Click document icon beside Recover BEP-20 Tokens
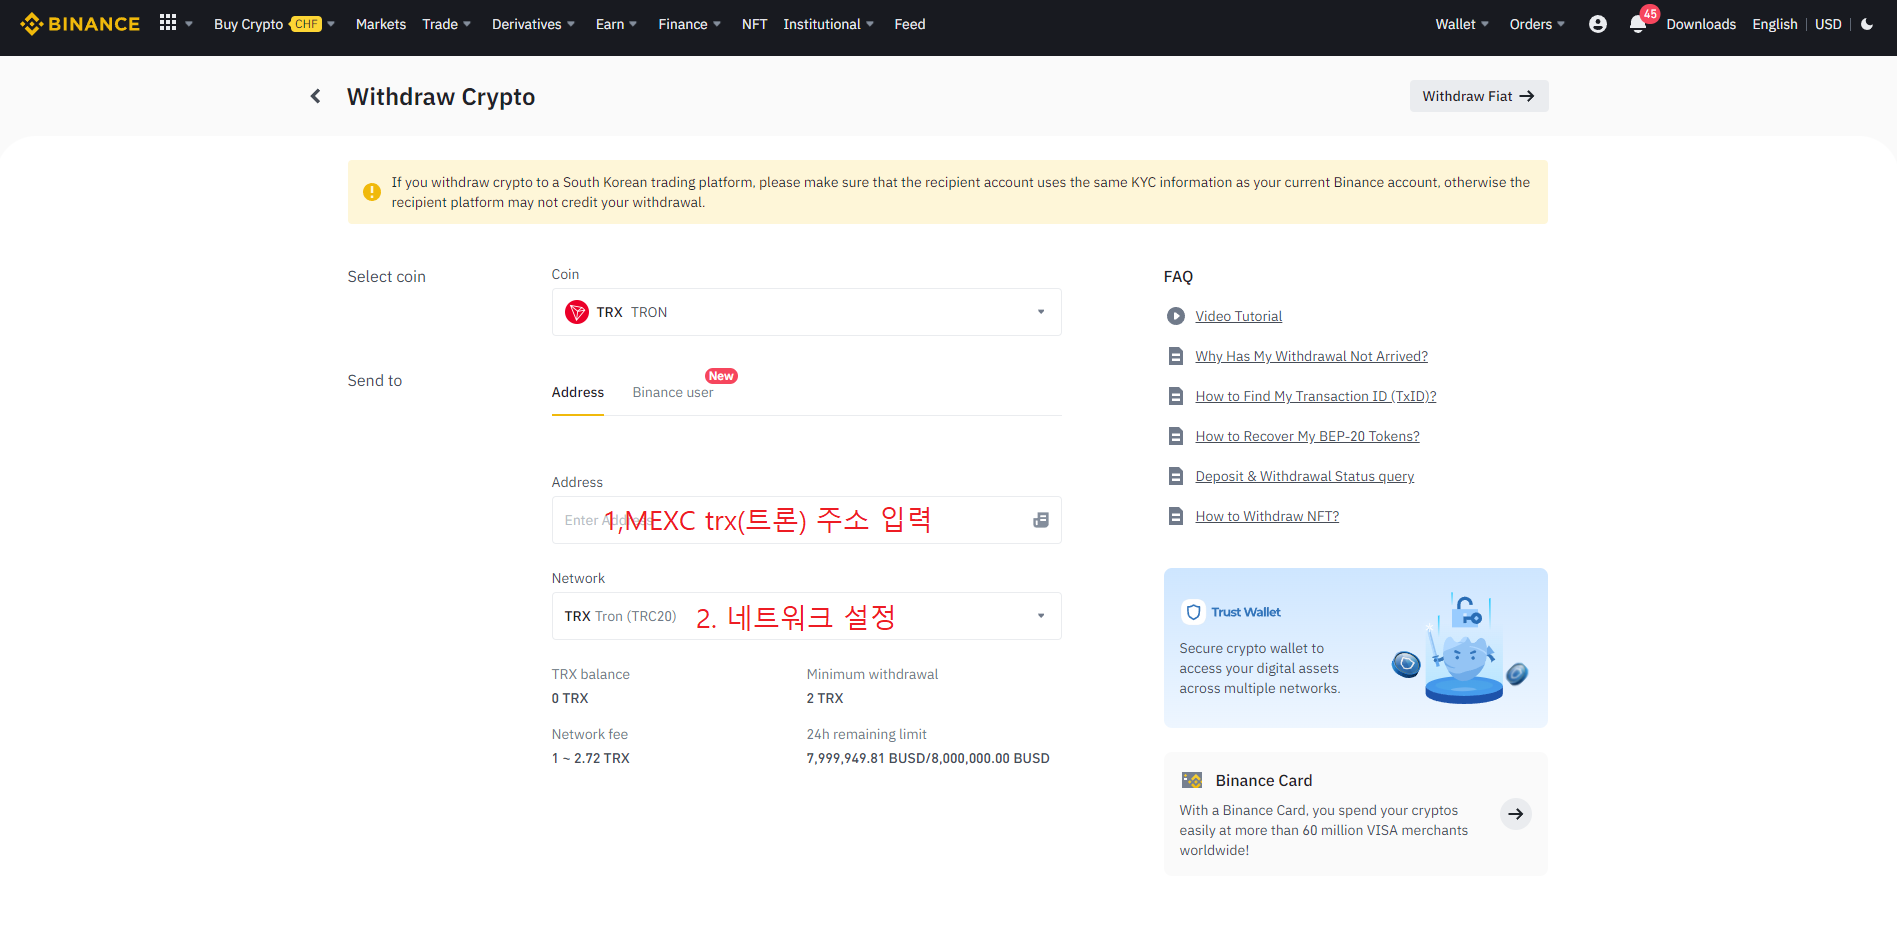Image resolution: width=1897 pixels, height=934 pixels. click(1176, 436)
